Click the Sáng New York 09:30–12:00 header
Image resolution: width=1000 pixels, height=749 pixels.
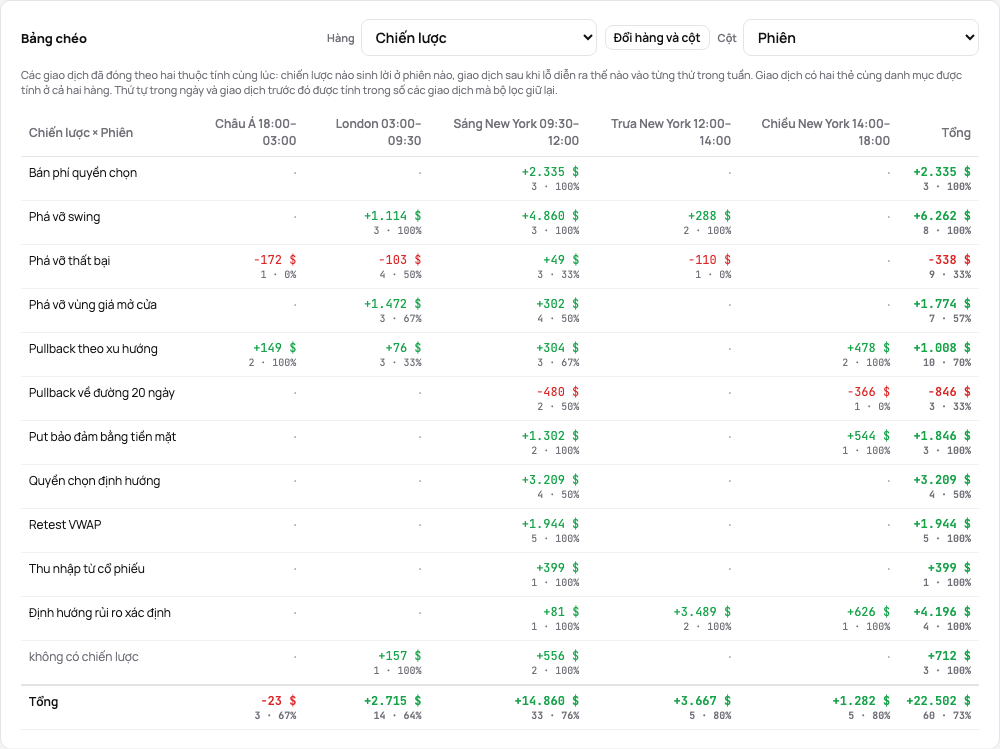[516, 132]
